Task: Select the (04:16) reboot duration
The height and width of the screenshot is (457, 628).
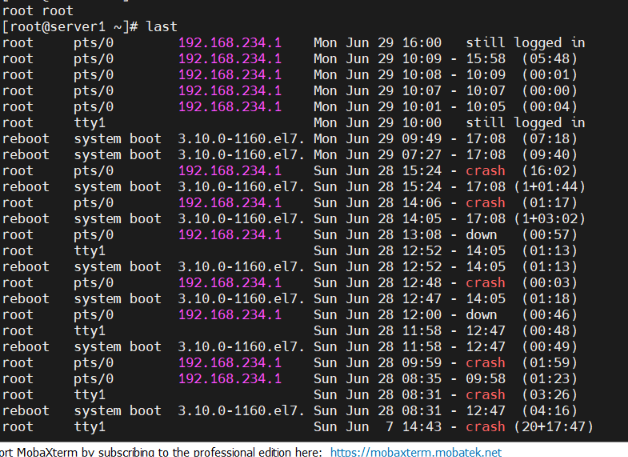Action: tap(550, 411)
